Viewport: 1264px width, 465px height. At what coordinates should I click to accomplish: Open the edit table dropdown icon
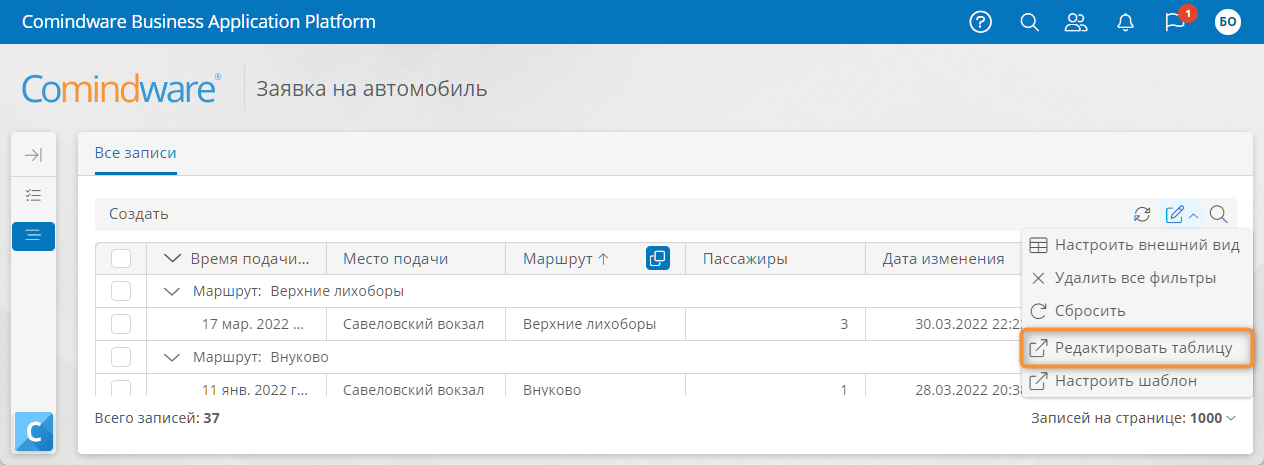click(x=1181, y=214)
